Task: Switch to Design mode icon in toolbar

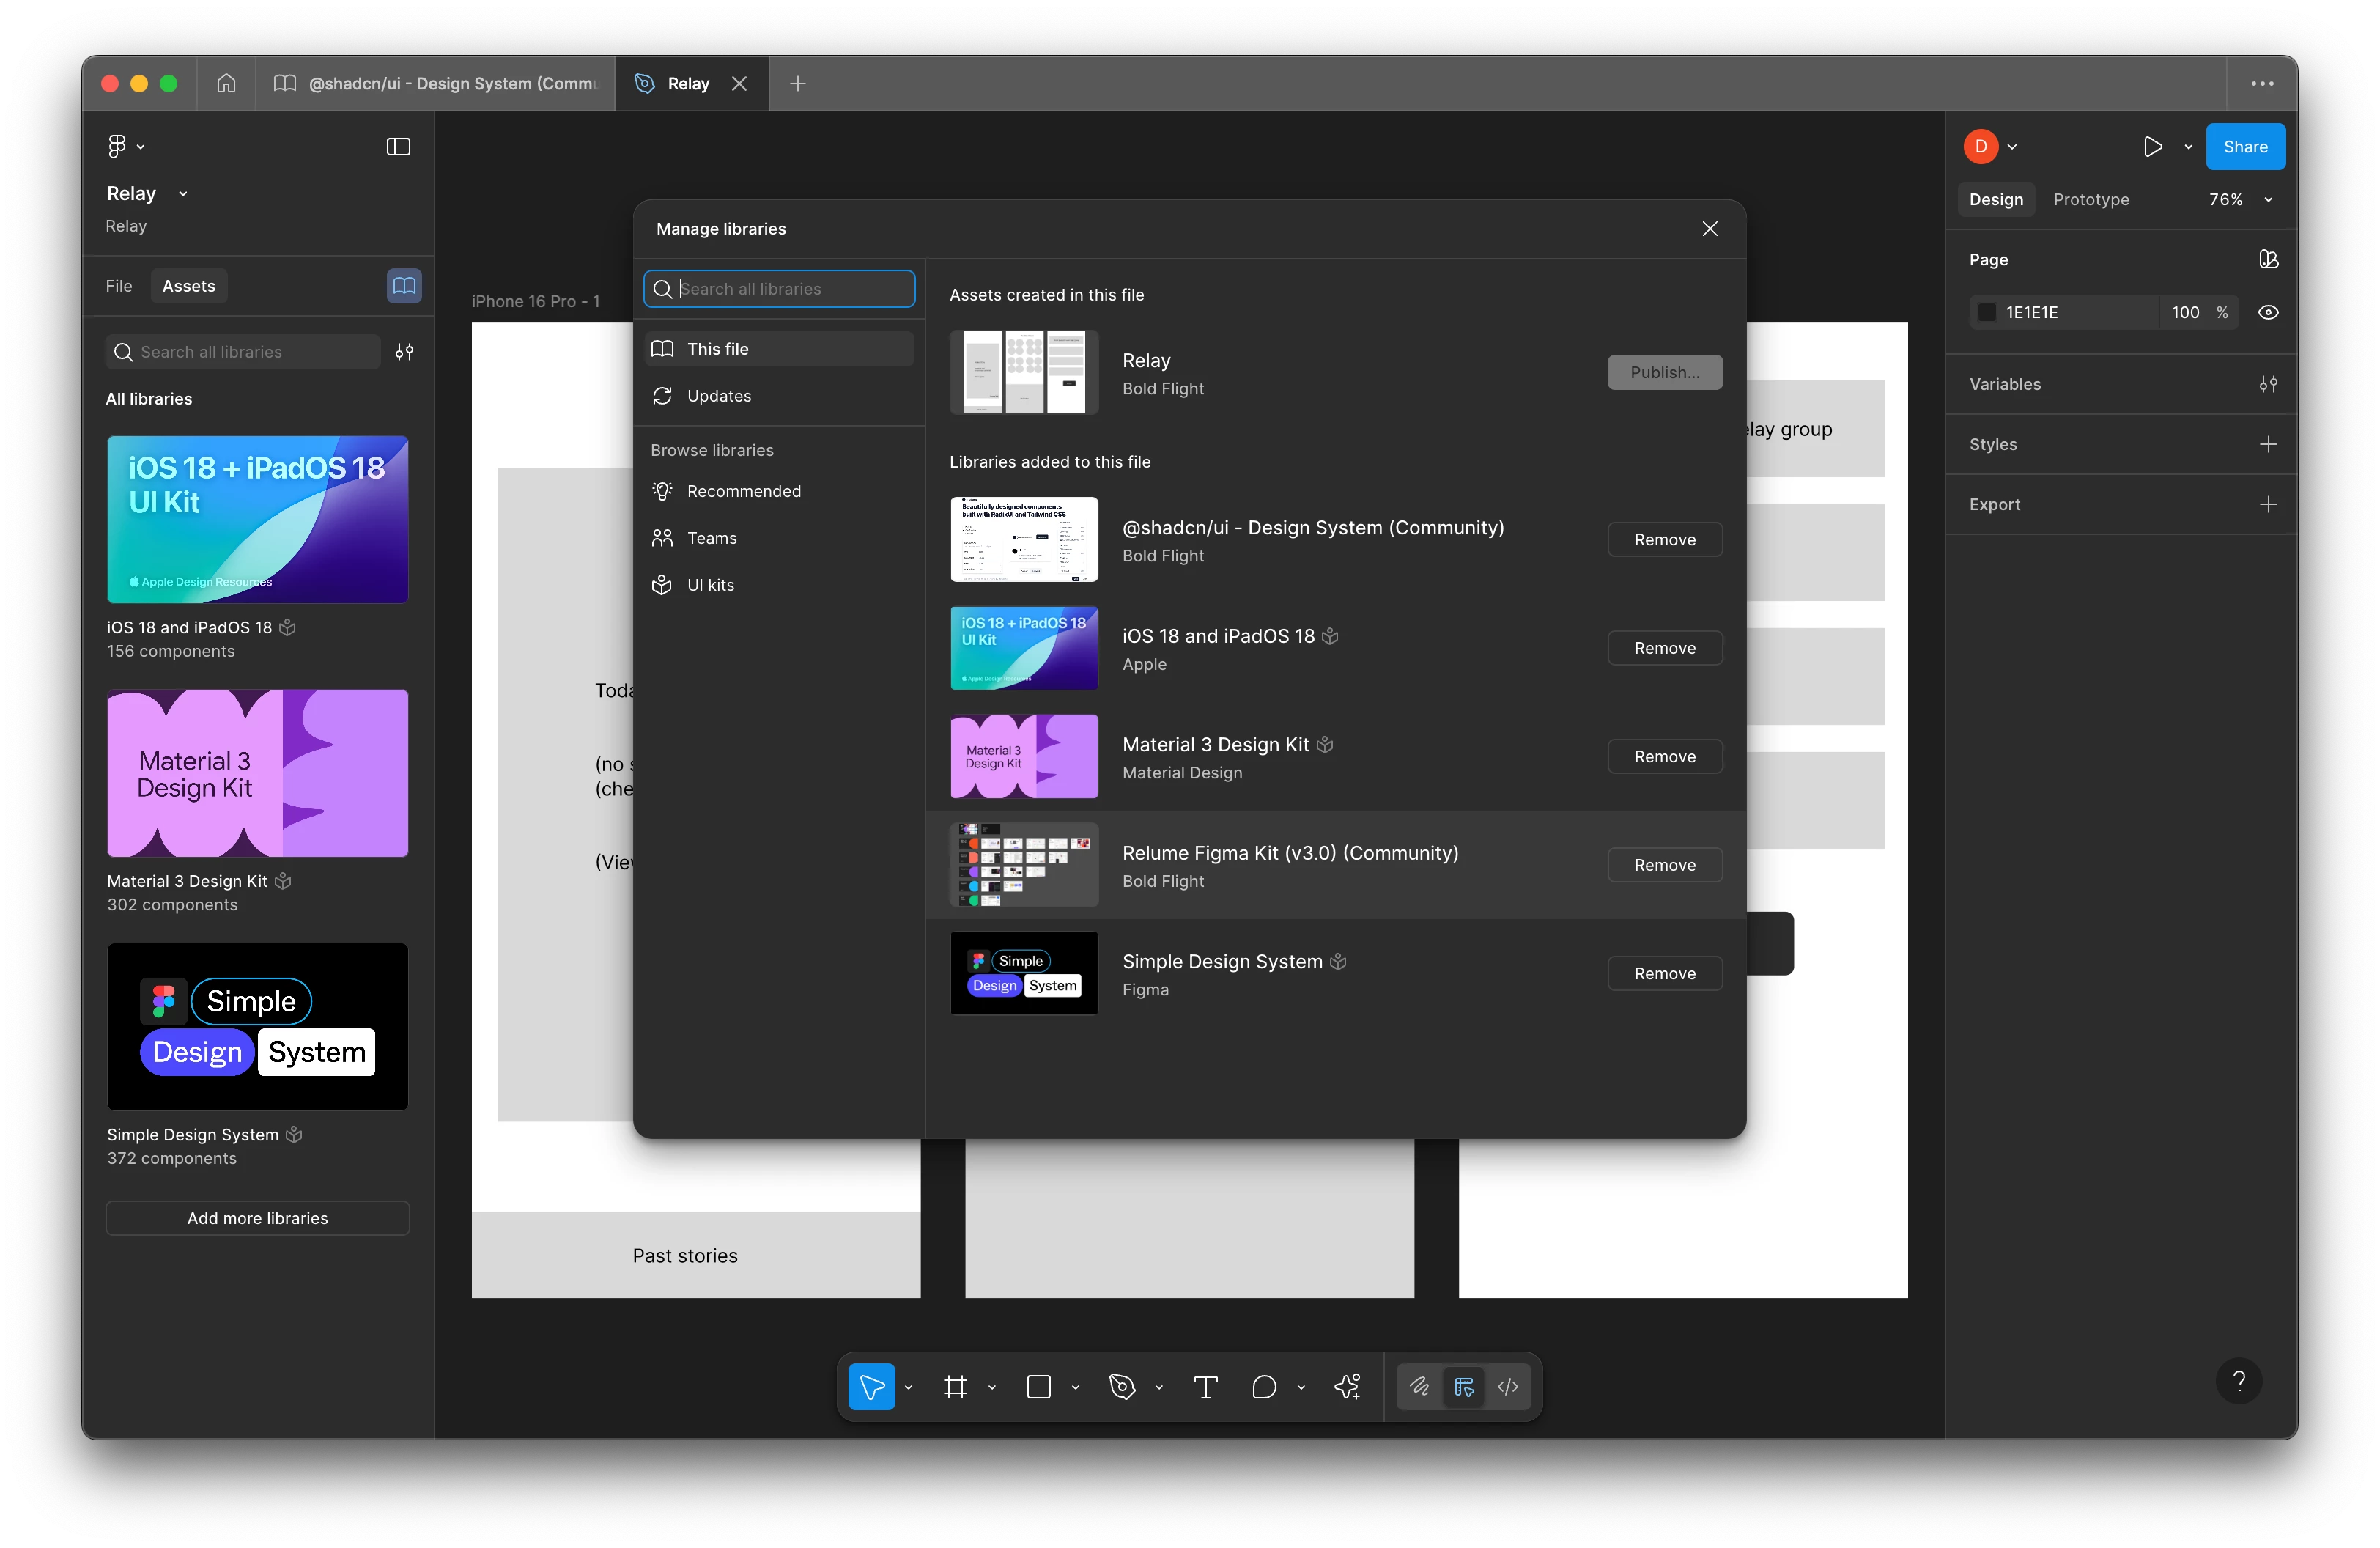Action: pyautogui.click(x=1464, y=1387)
